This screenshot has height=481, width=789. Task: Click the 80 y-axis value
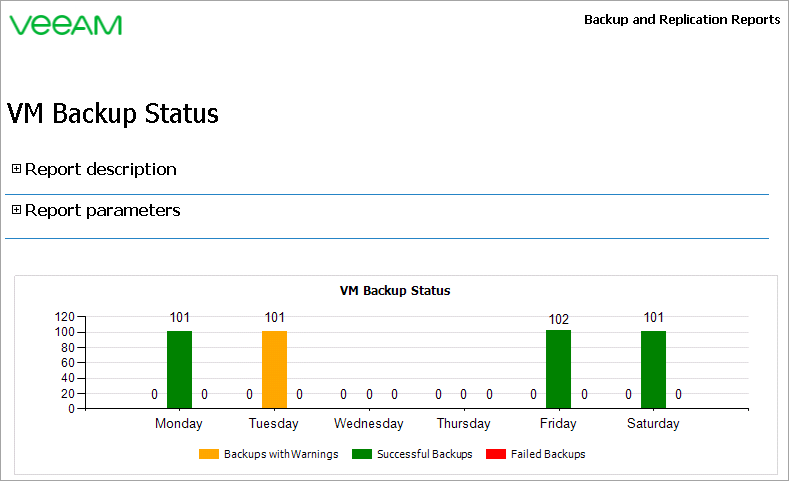coord(68,348)
